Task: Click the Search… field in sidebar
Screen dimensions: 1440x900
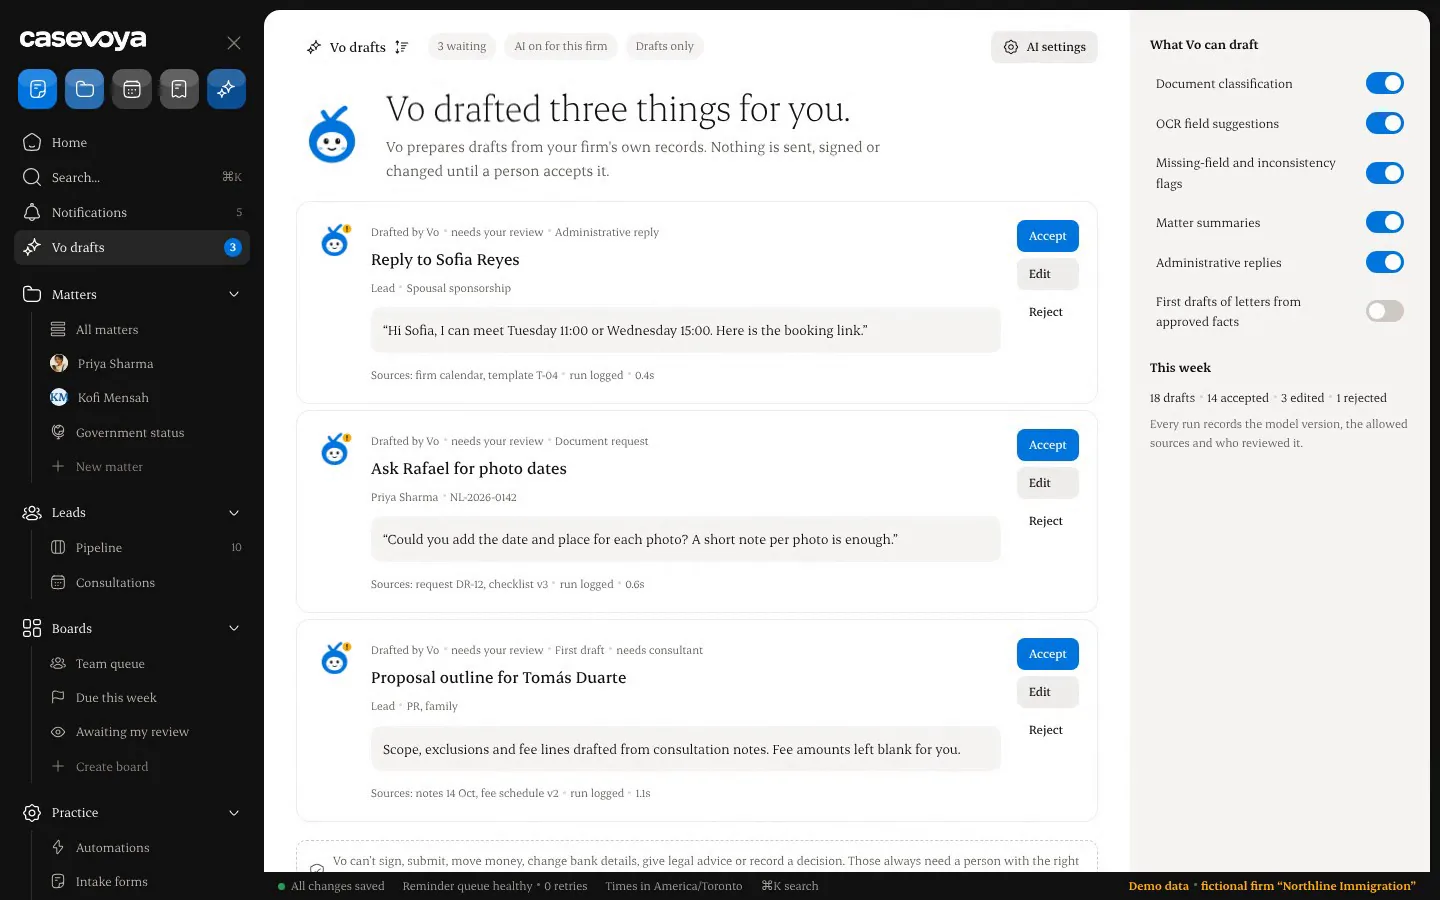Action: click(x=132, y=177)
